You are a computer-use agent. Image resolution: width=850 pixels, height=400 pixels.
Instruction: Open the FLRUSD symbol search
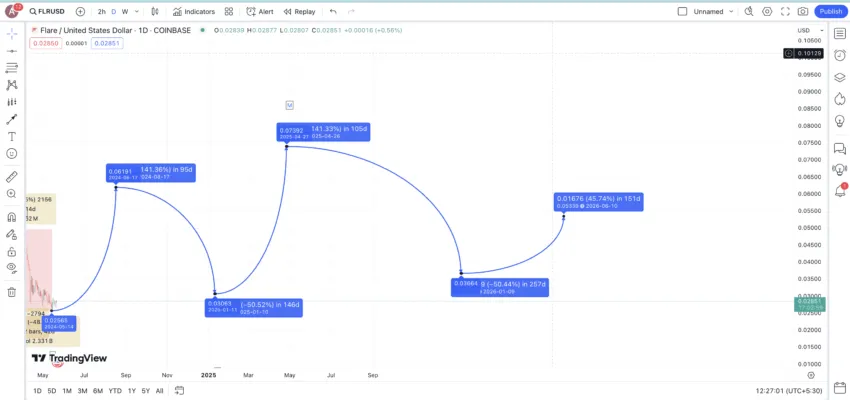tap(49, 11)
